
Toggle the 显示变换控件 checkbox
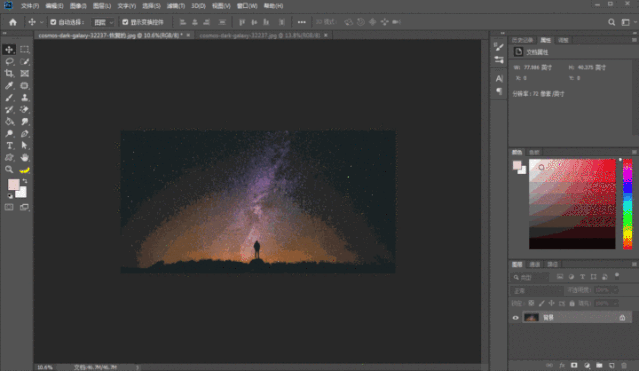click(x=125, y=22)
